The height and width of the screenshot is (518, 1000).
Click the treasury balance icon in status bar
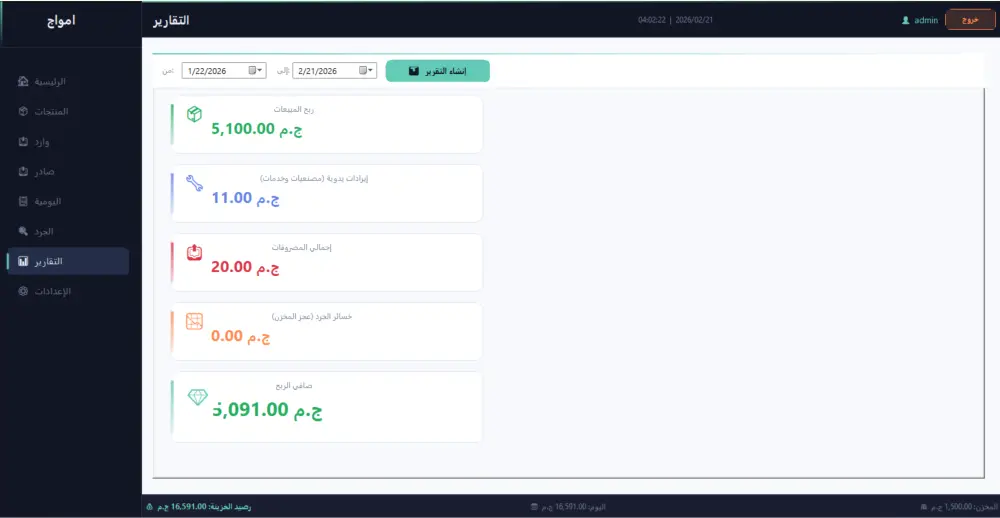[x=149, y=507]
